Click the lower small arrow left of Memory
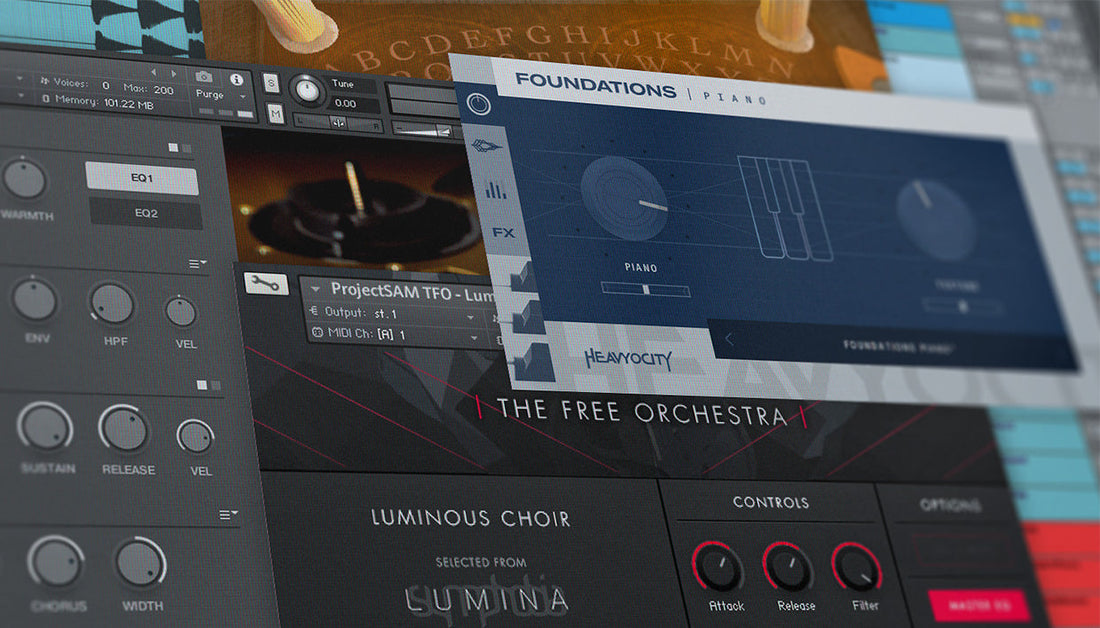Viewport: 1100px width, 628px height. pos(20,96)
